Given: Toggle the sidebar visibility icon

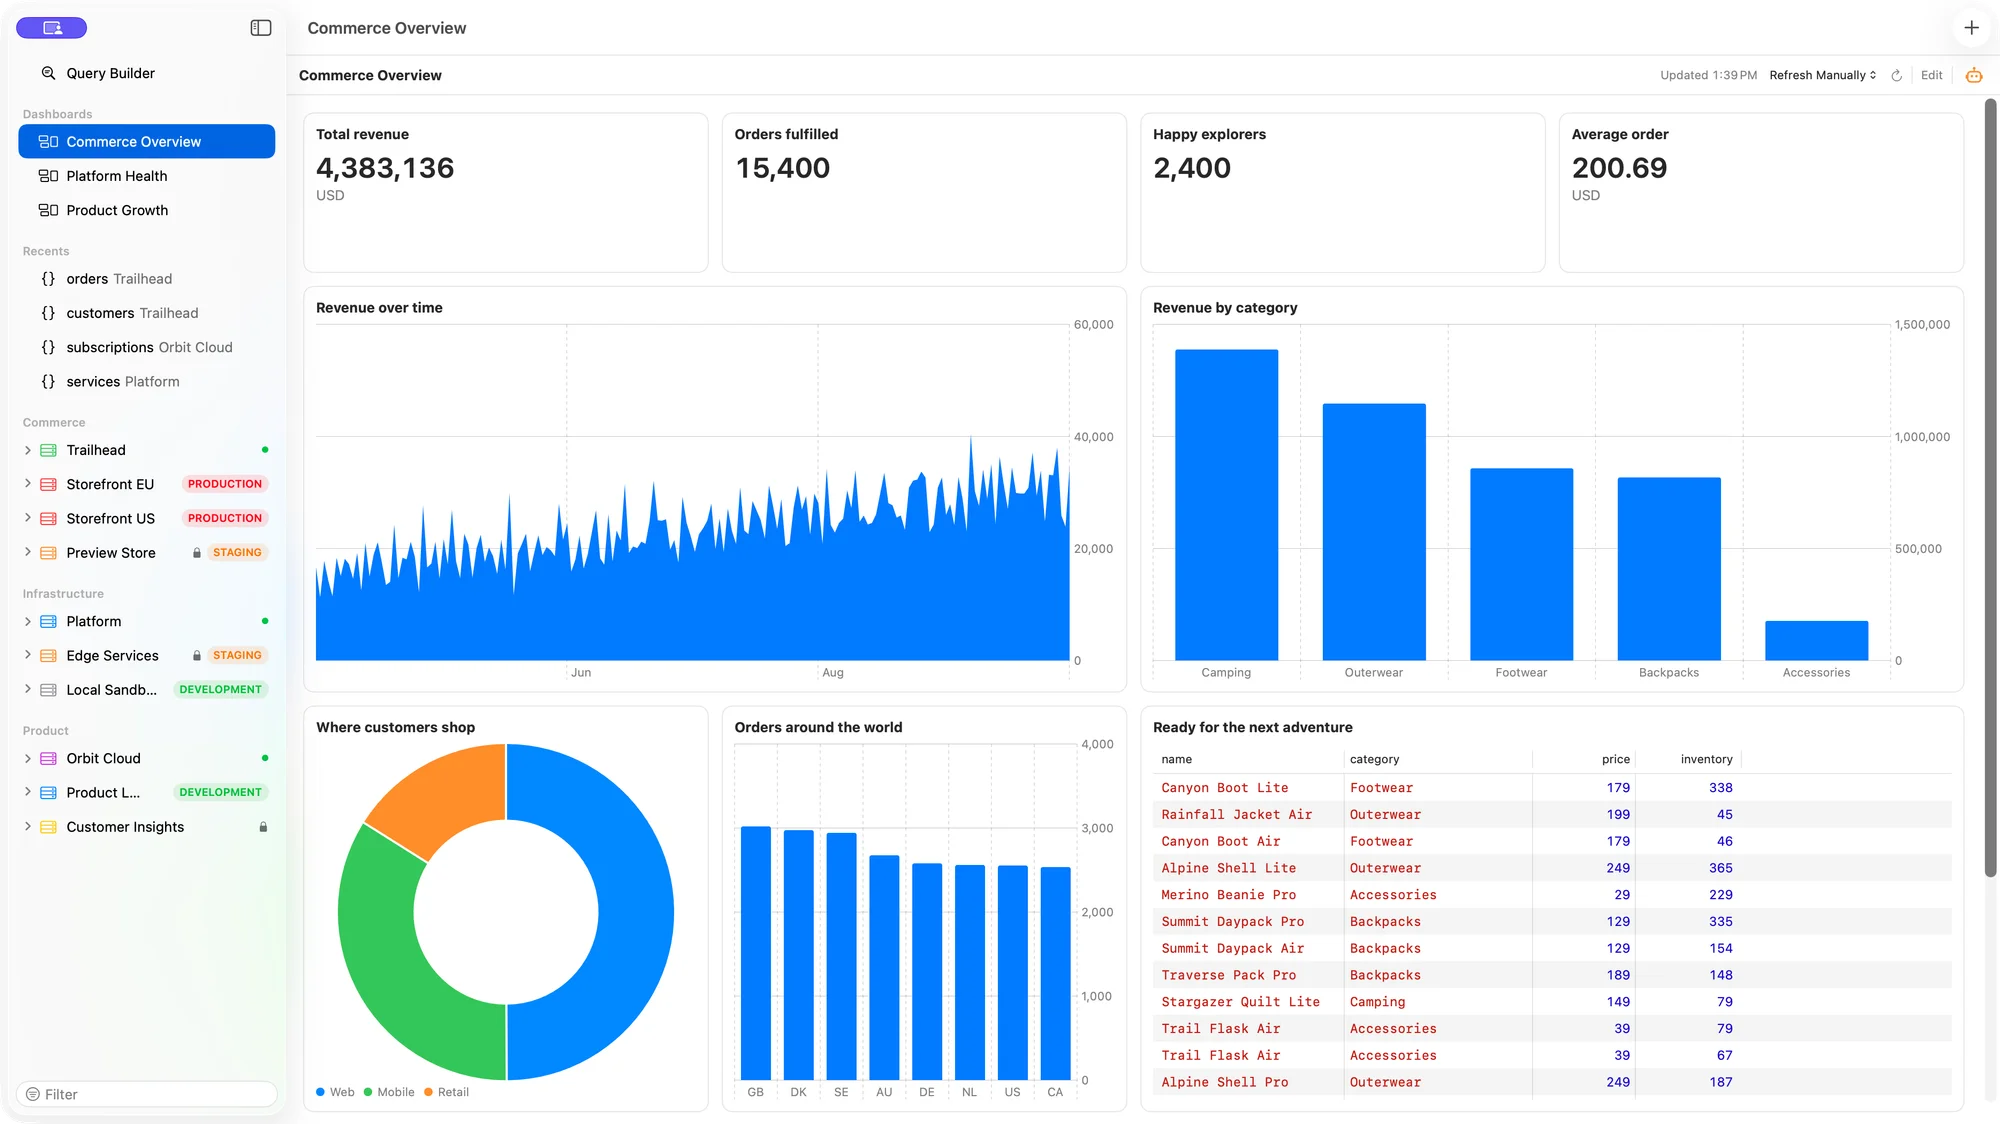Looking at the screenshot, I should click(x=261, y=28).
